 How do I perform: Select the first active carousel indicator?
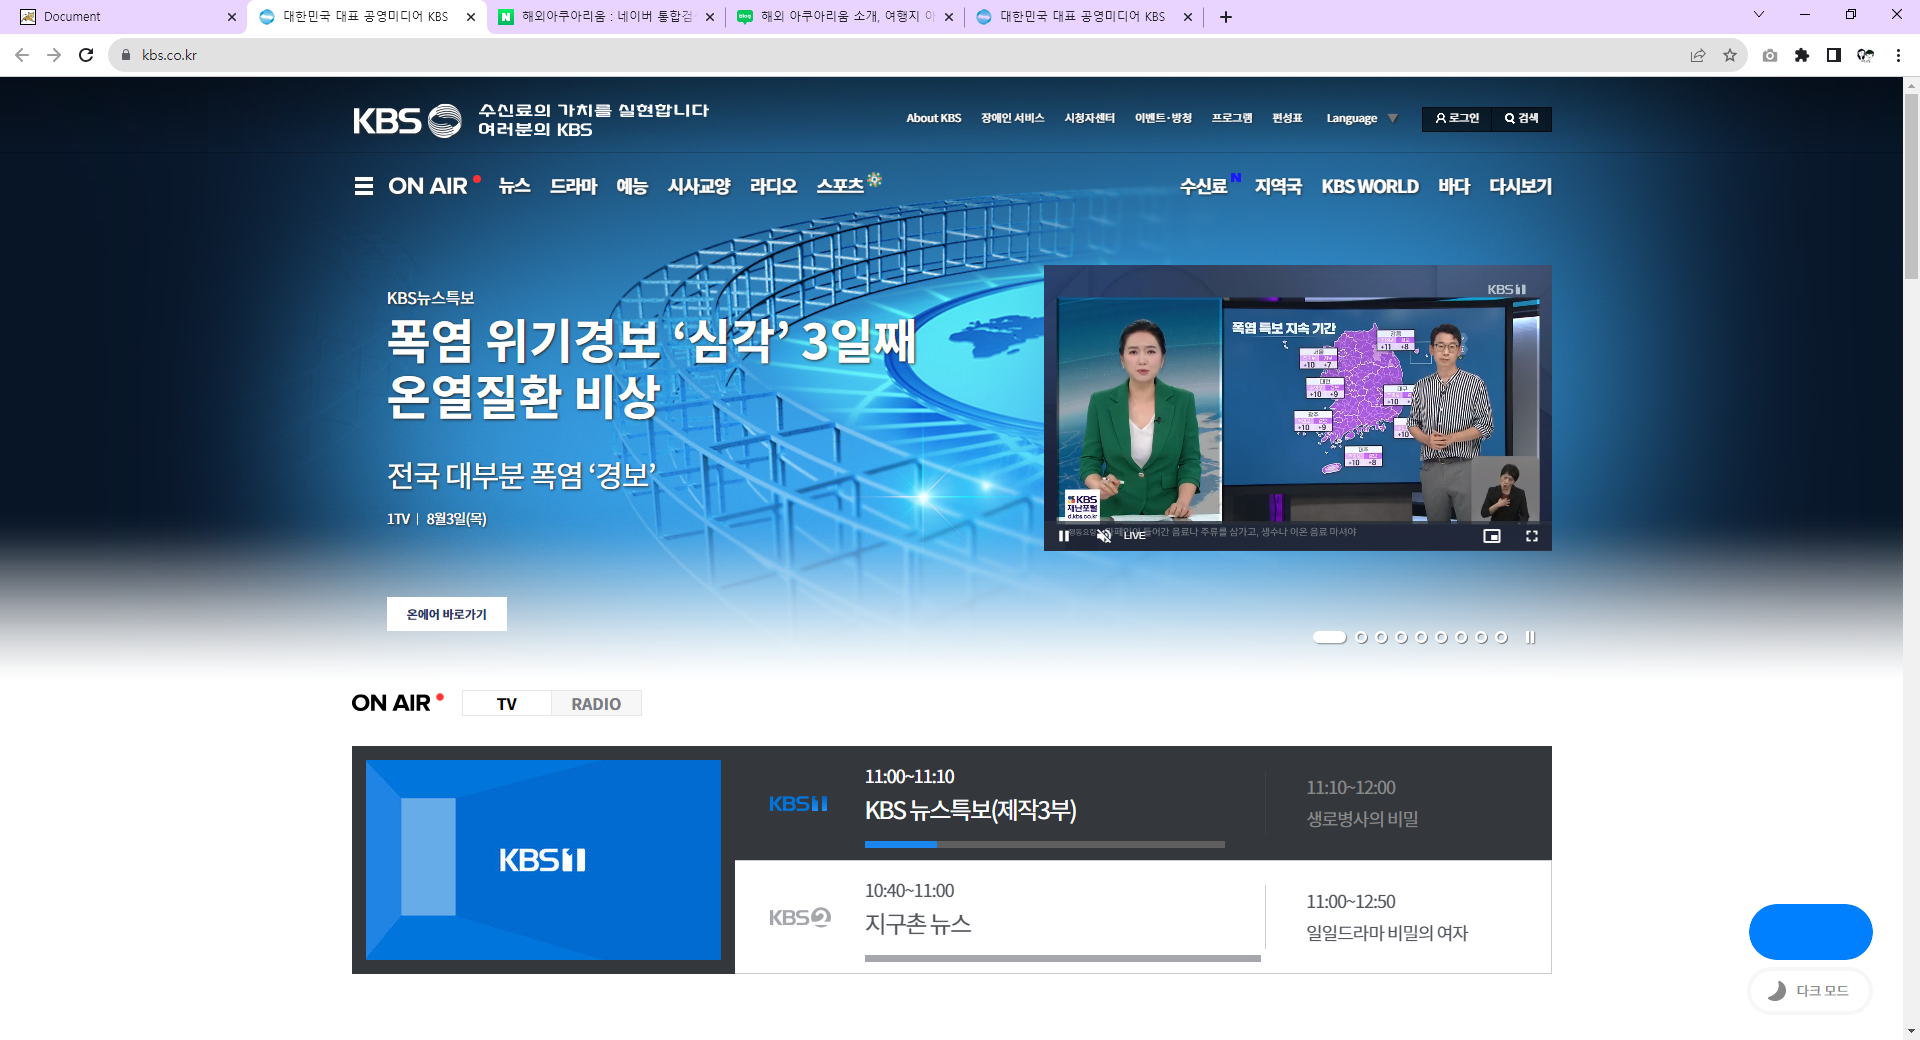[x=1329, y=637]
